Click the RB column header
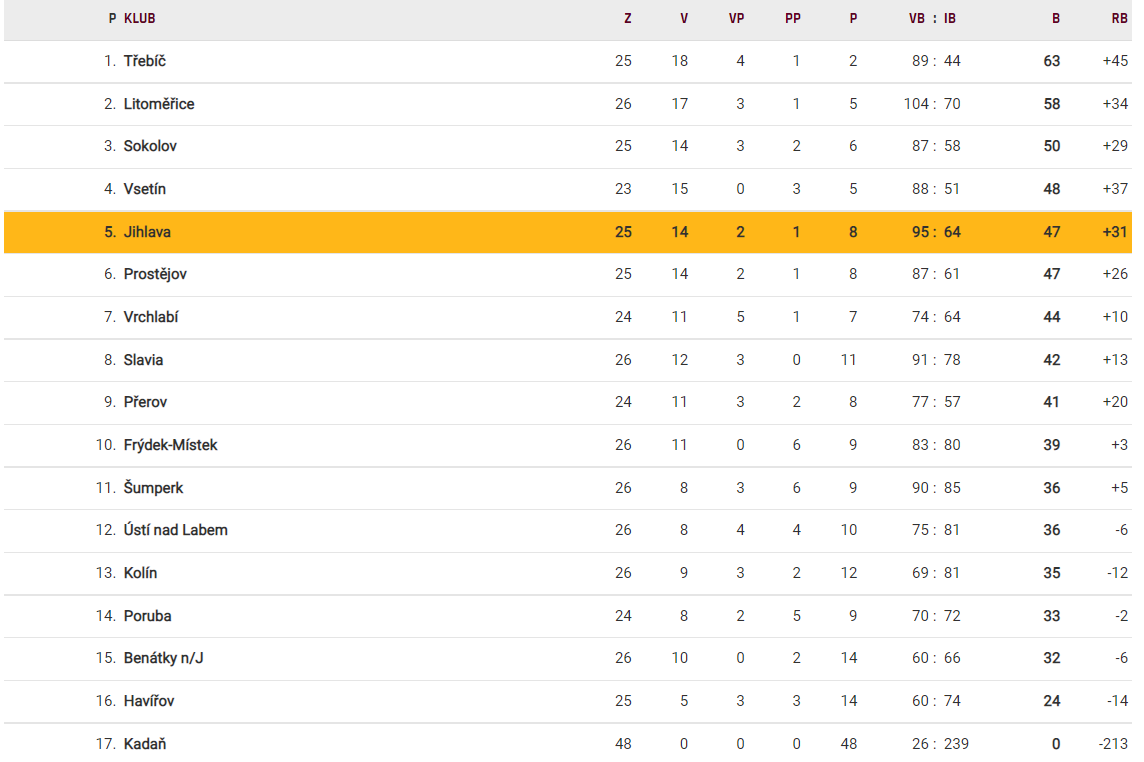The image size is (1144, 762). tap(1119, 18)
